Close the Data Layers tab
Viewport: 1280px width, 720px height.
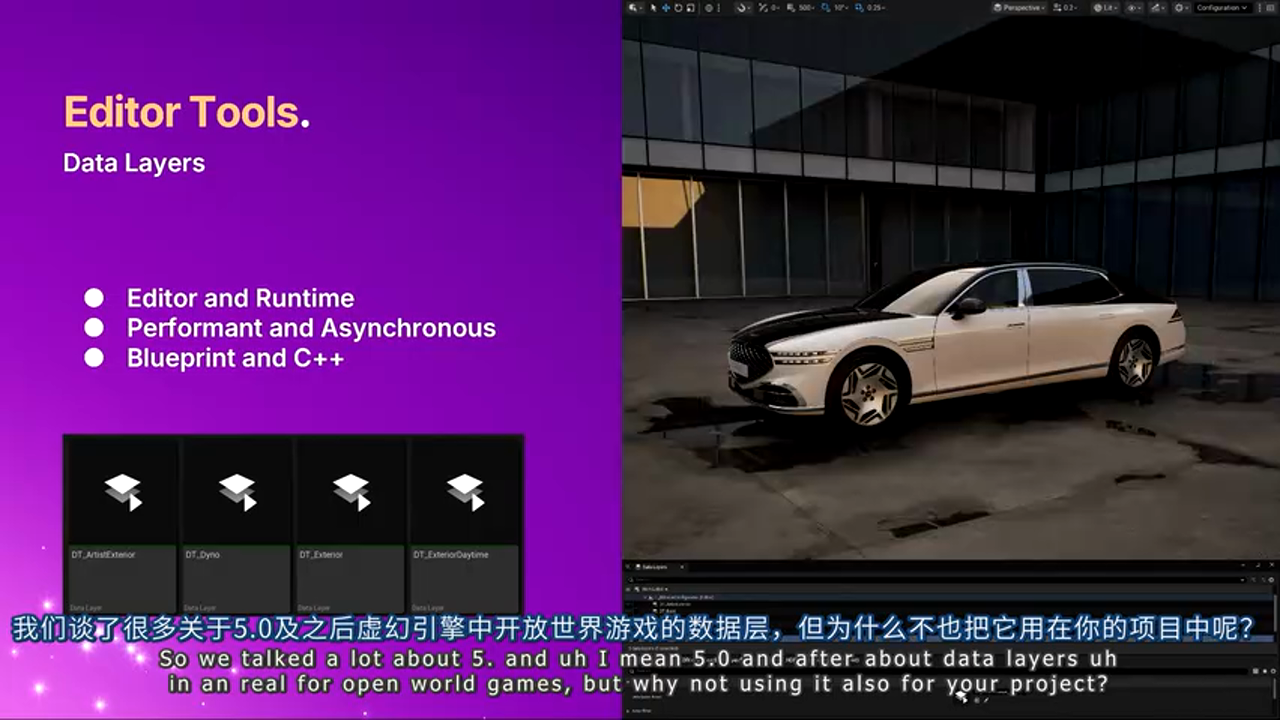pyautogui.click(x=683, y=566)
